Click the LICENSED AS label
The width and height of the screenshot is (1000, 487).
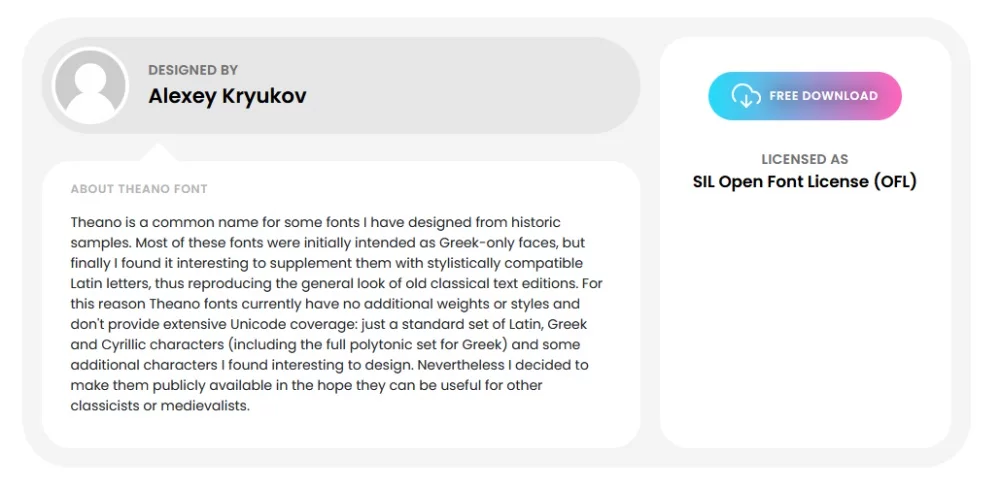[804, 159]
